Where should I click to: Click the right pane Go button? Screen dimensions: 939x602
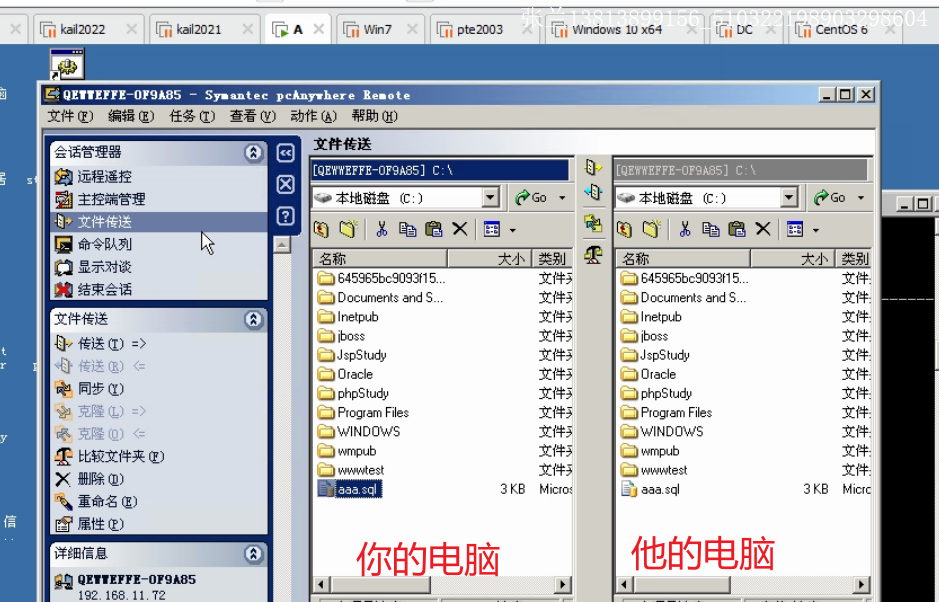tap(830, 198)
